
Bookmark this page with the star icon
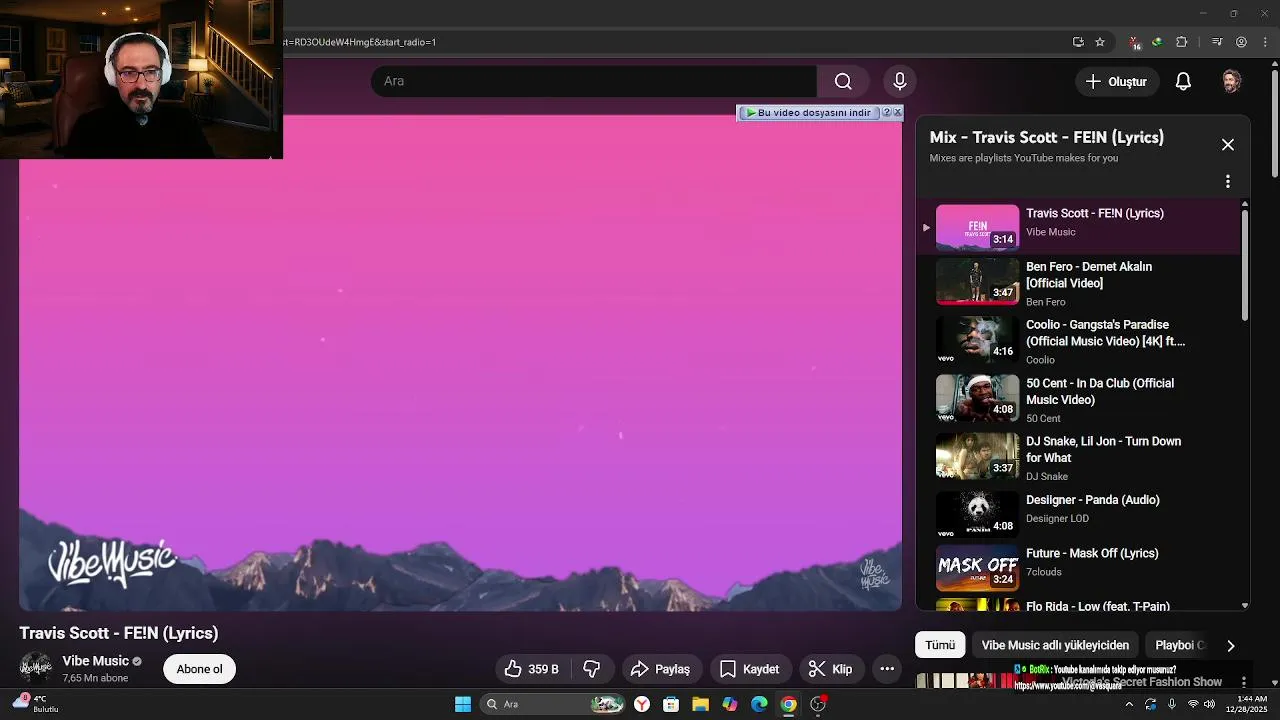point(1100,42)
